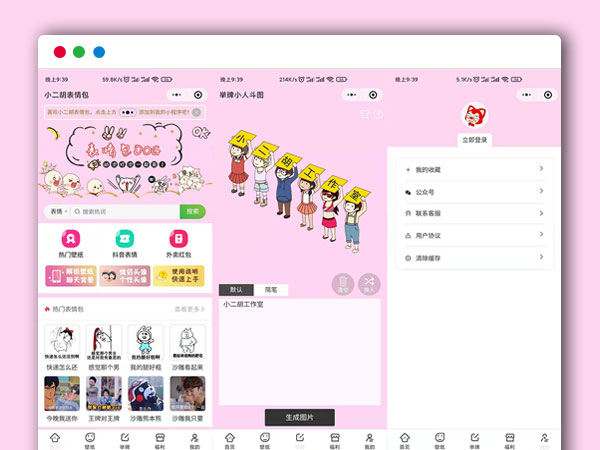Open the 感觉那个男 sticker thumbnail
Image resolution: width=600 pixels, height=450 pixels.
pos(104,342)
